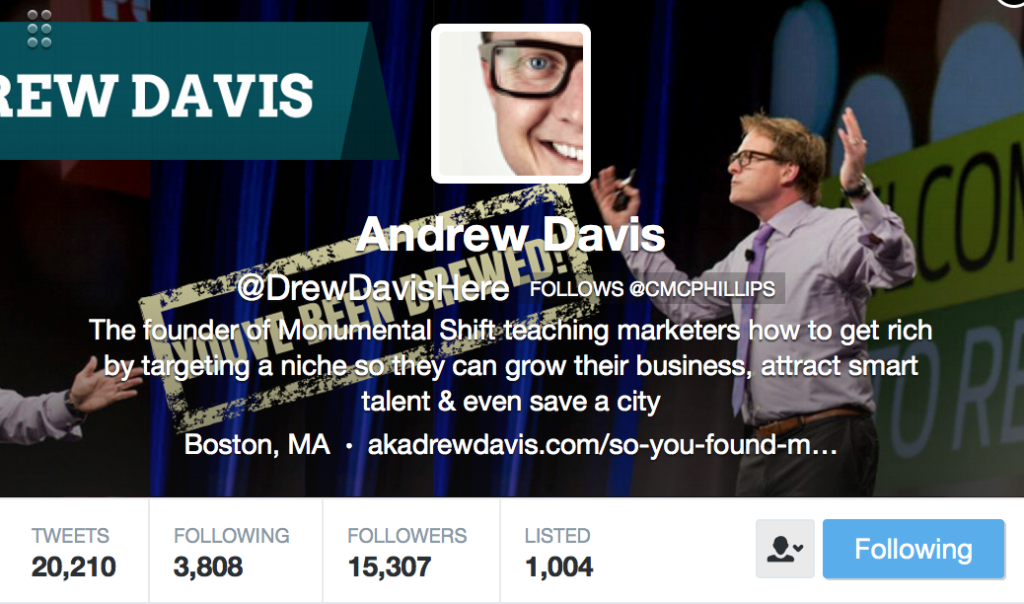Viewport: 1024px width, 604px height.
Task: Click the akadrewdavis.com website link
Action: pyautogui.click(x=602, y=445)
